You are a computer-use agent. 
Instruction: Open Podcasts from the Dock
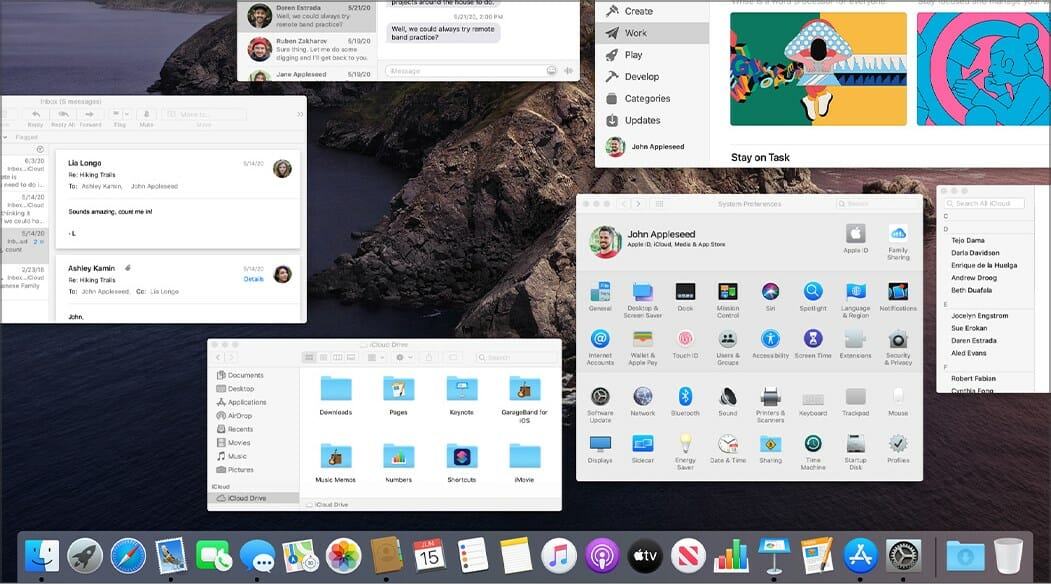click(602, 556)
